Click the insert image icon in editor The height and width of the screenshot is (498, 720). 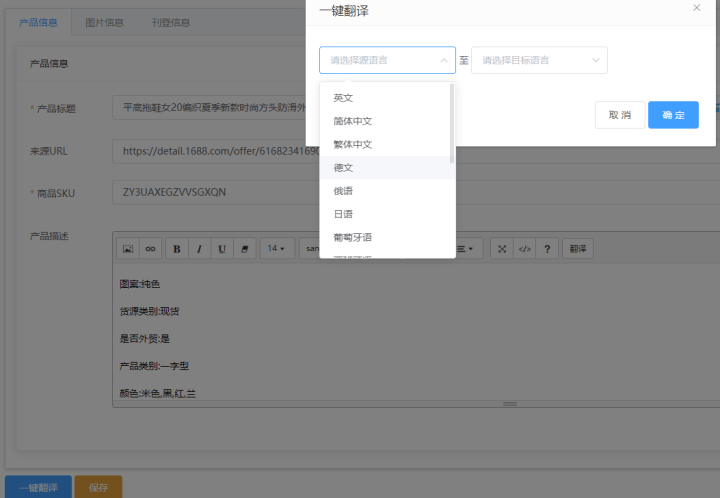[x=128, y=249]
